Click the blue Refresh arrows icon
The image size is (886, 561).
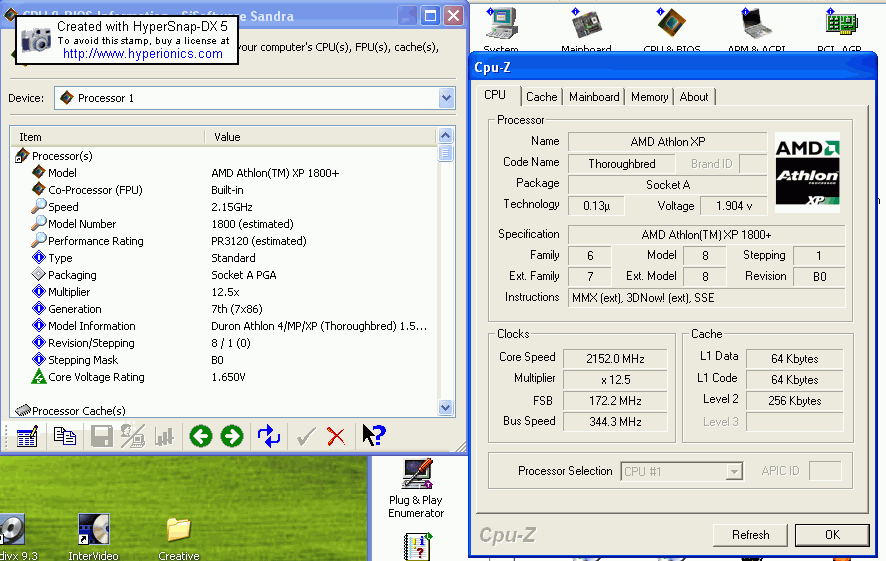[x=269, y=436]
